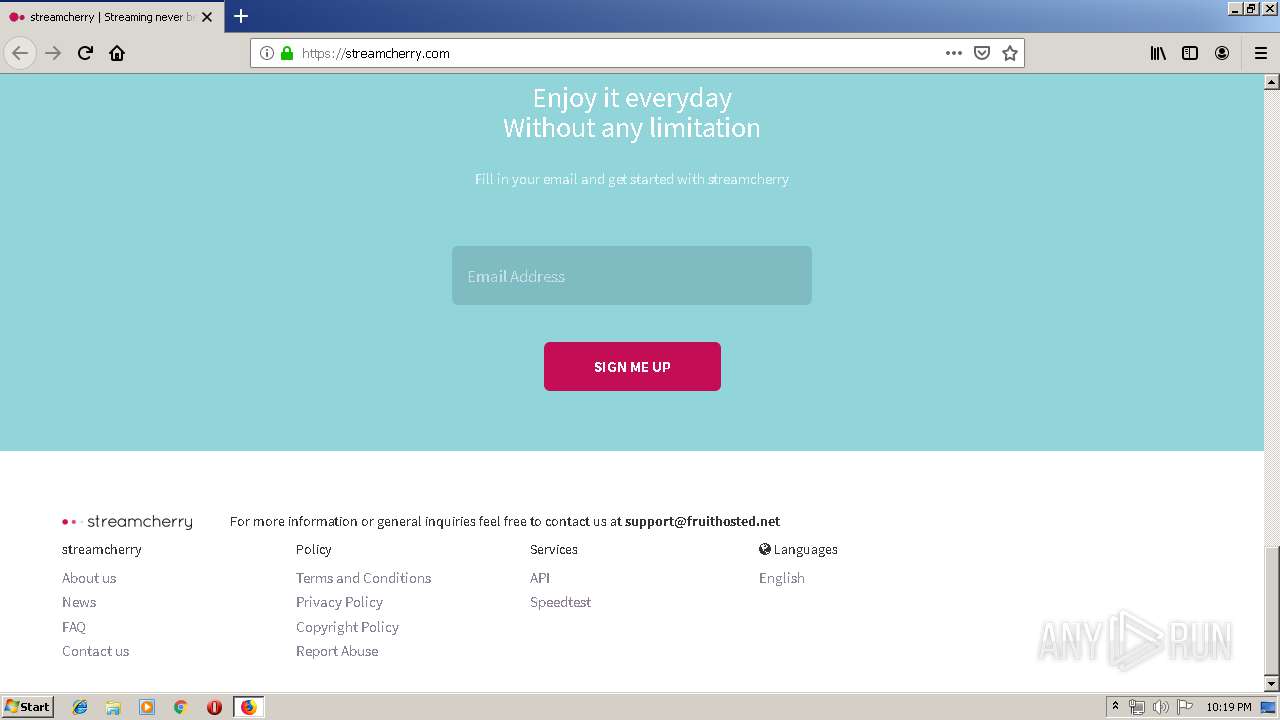Select the streamcherry browser tab
This screenshot has width=1280, height=720.
pyautogui.click(x=110, y=17)
